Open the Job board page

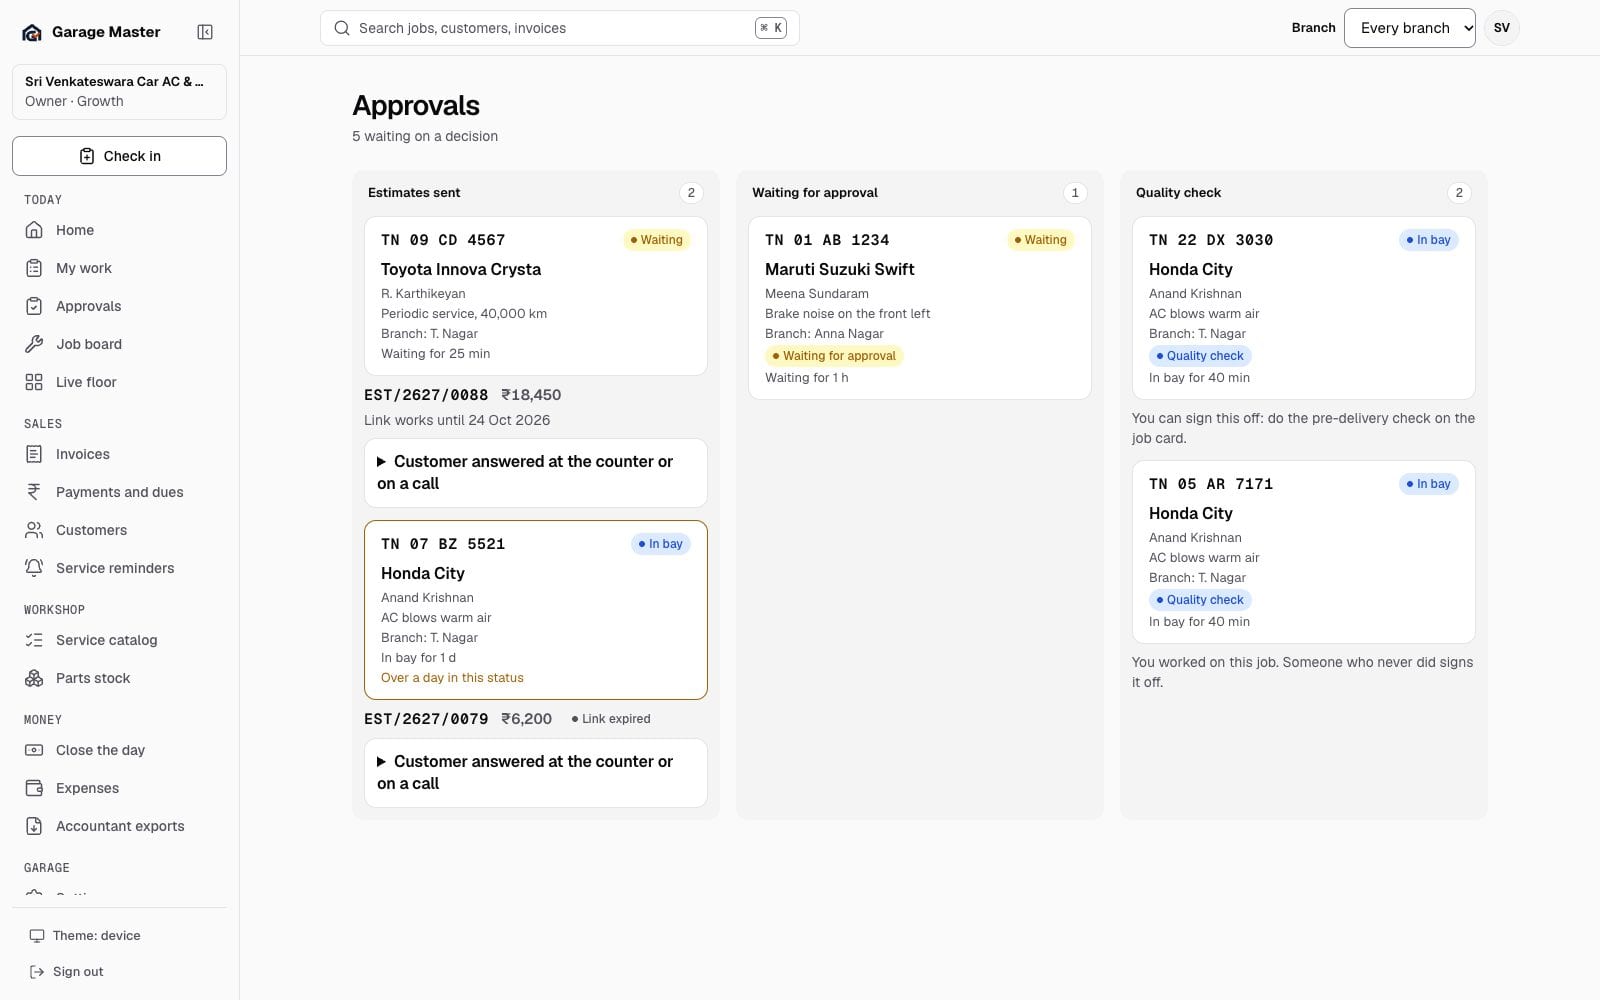pos(119,344)
